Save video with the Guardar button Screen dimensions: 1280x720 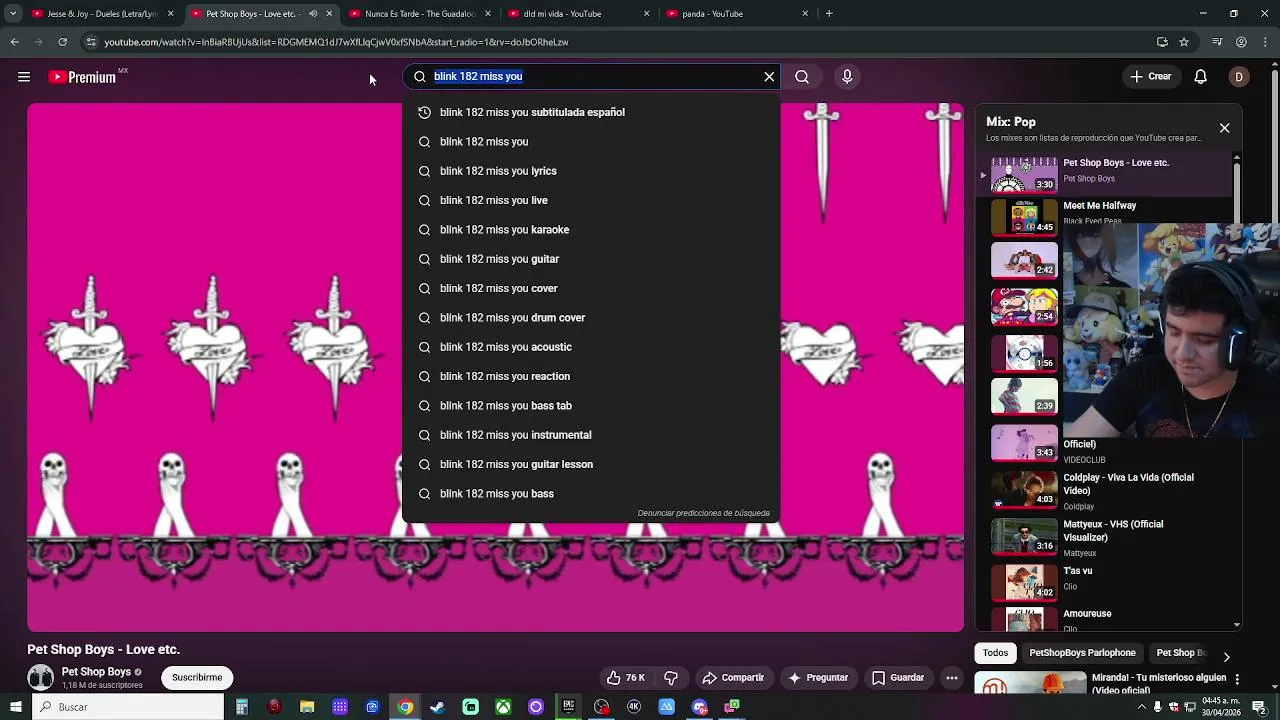[x=898, y=678]
